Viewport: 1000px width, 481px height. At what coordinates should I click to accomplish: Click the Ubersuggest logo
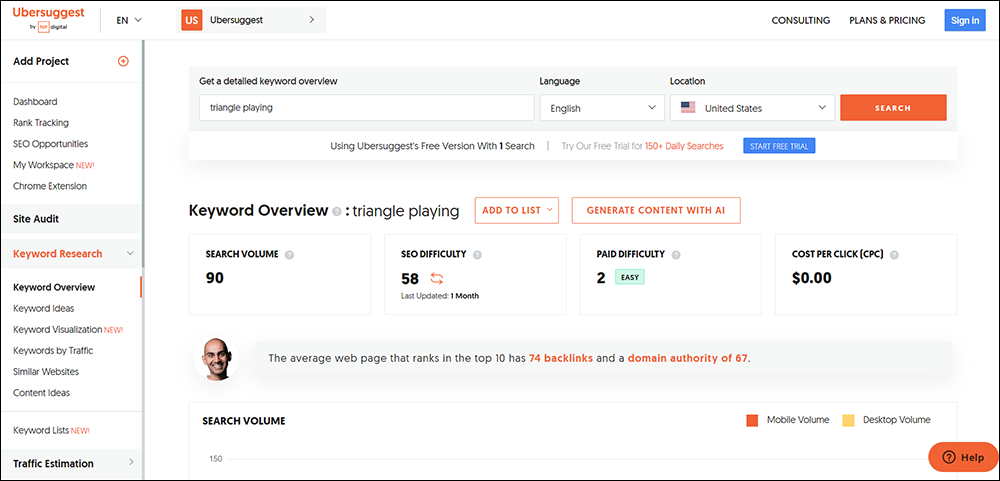pyautogui.click(x=48, y=19)
